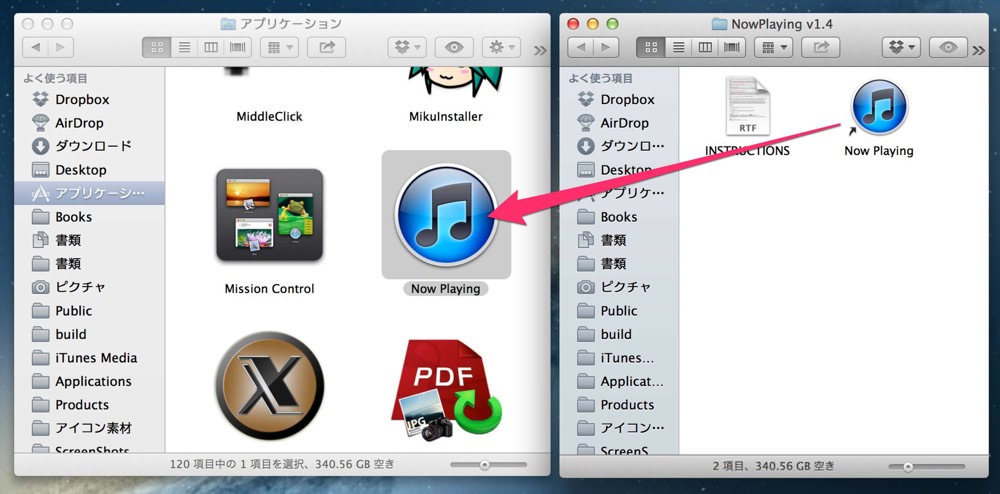This screenshot has width=1000, height=494.
Task: Go forward in the NowPlaying v1.4 window
Action: tap(605, 47)
